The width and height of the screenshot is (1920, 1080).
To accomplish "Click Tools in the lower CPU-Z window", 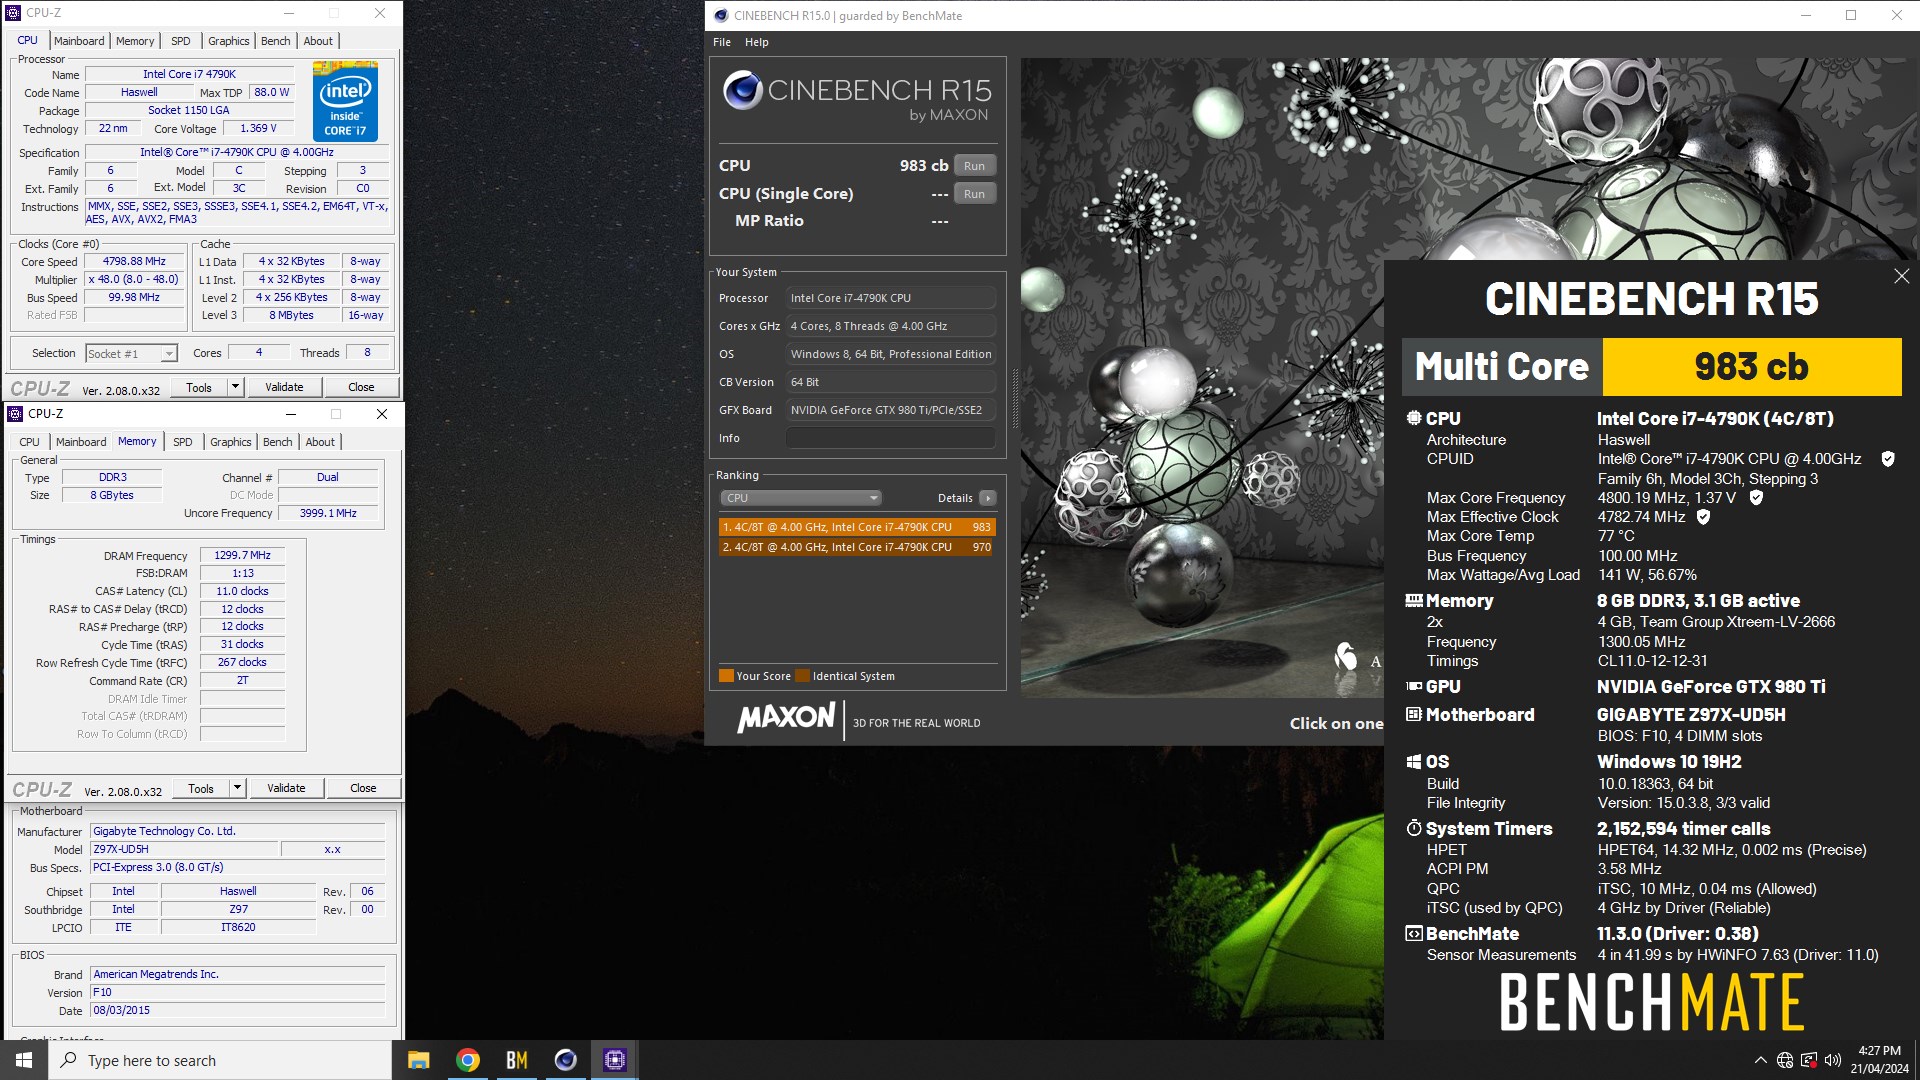I will (201, 788).
